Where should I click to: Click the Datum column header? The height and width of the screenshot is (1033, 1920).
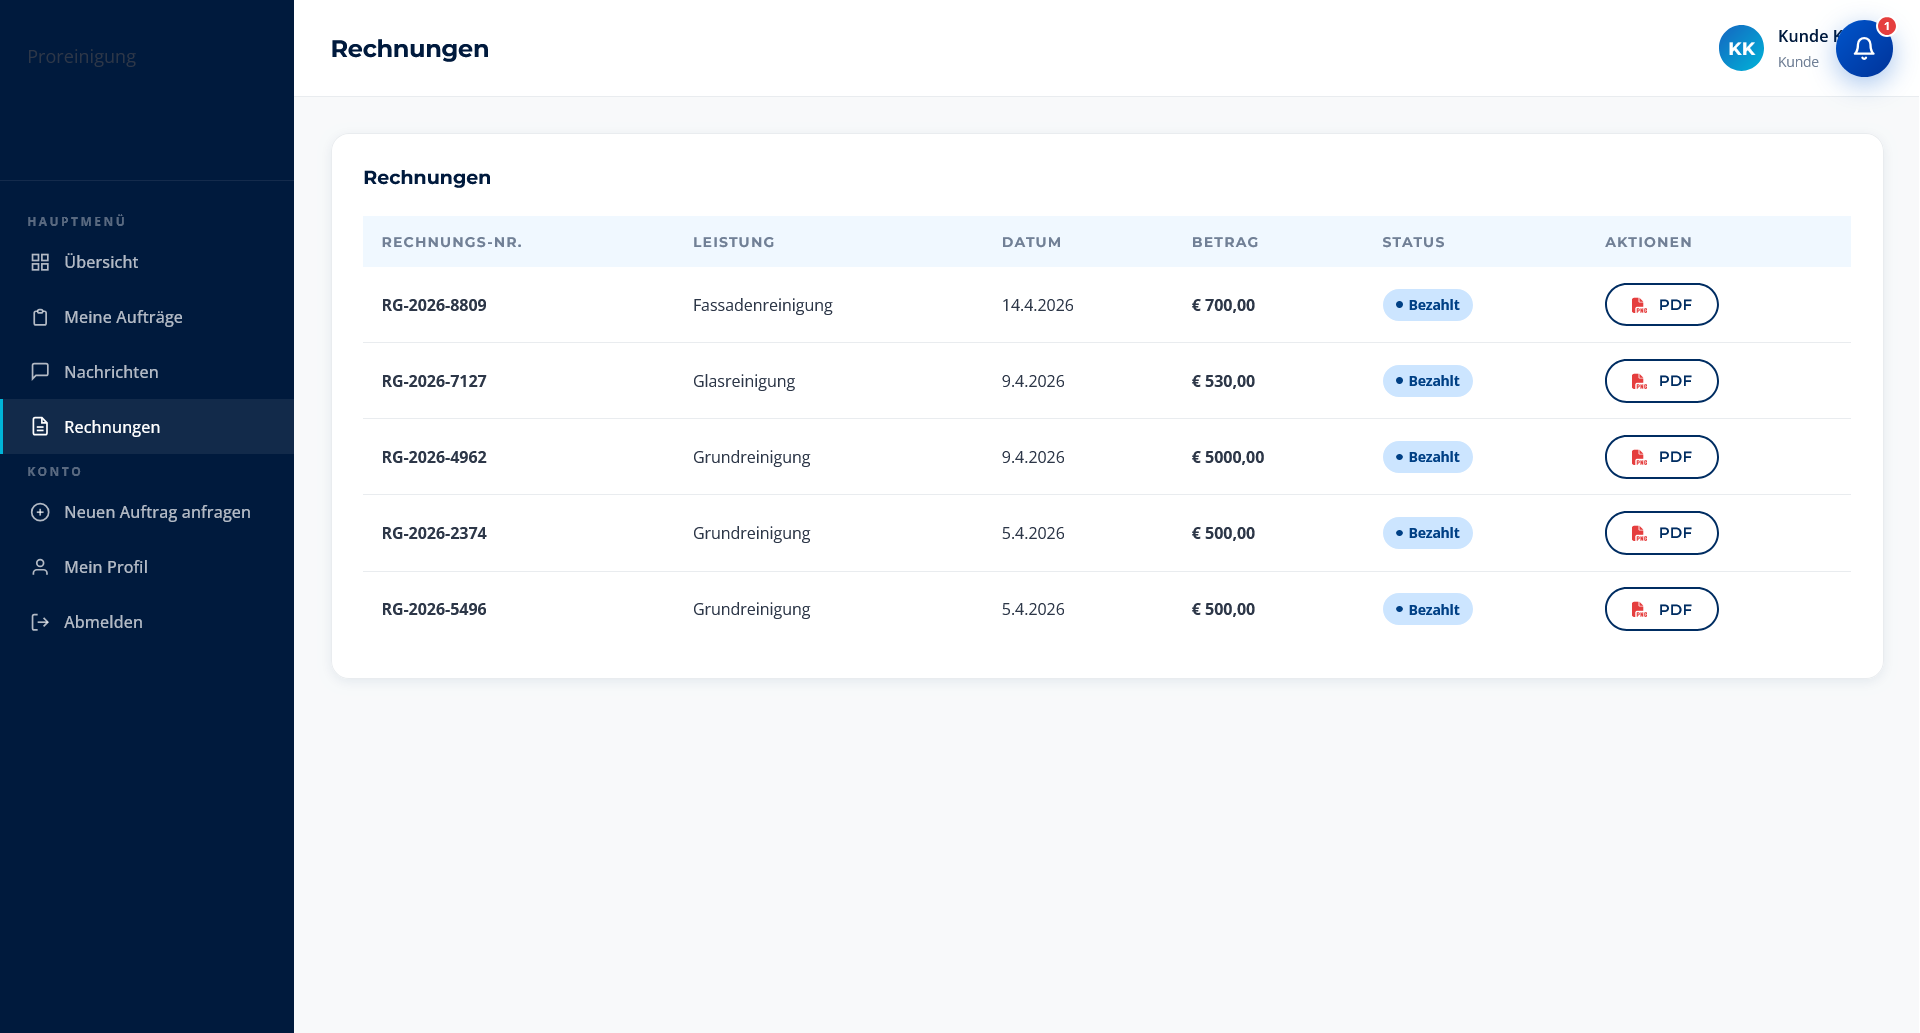click(1031, 242)
